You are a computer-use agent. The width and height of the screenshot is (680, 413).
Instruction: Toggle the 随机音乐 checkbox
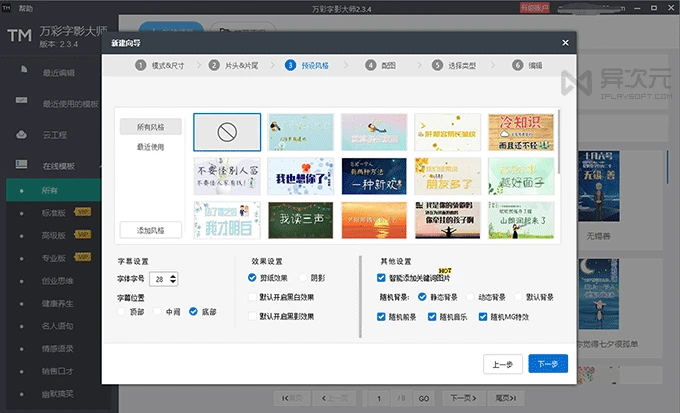coord(432,317)
